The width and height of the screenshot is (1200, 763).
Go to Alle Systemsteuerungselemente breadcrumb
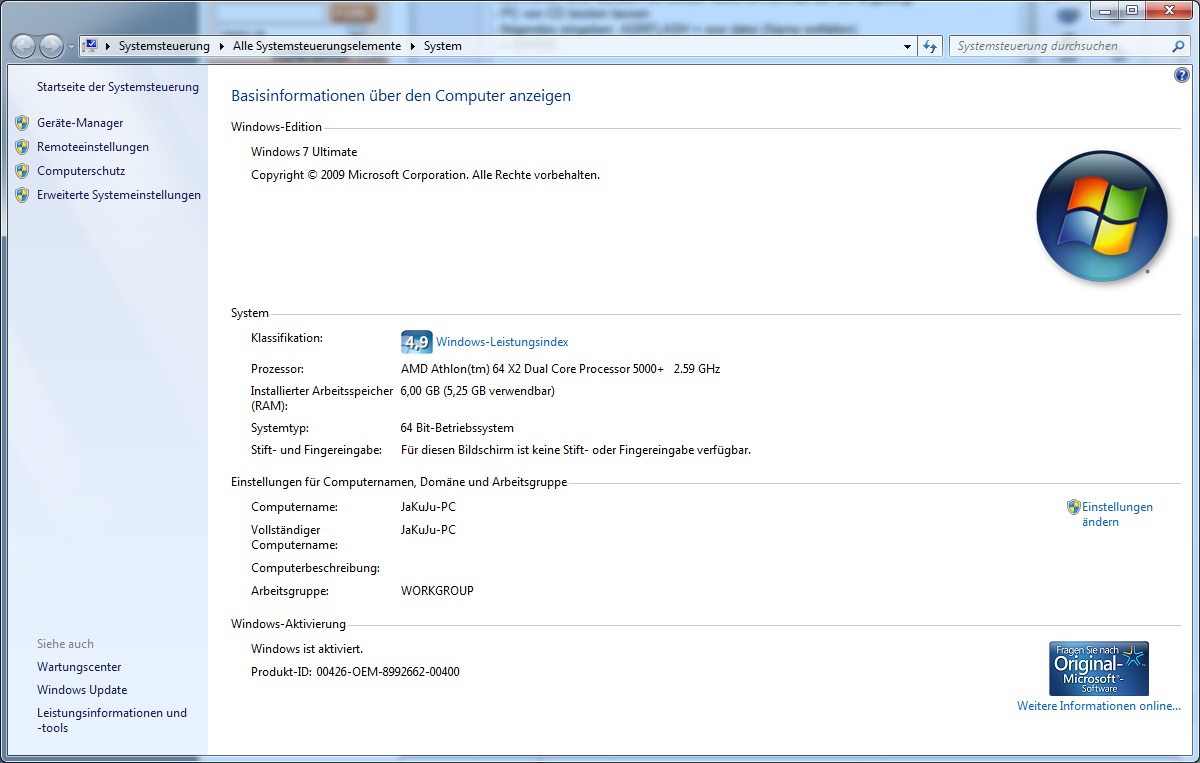(x=317, y=46)
